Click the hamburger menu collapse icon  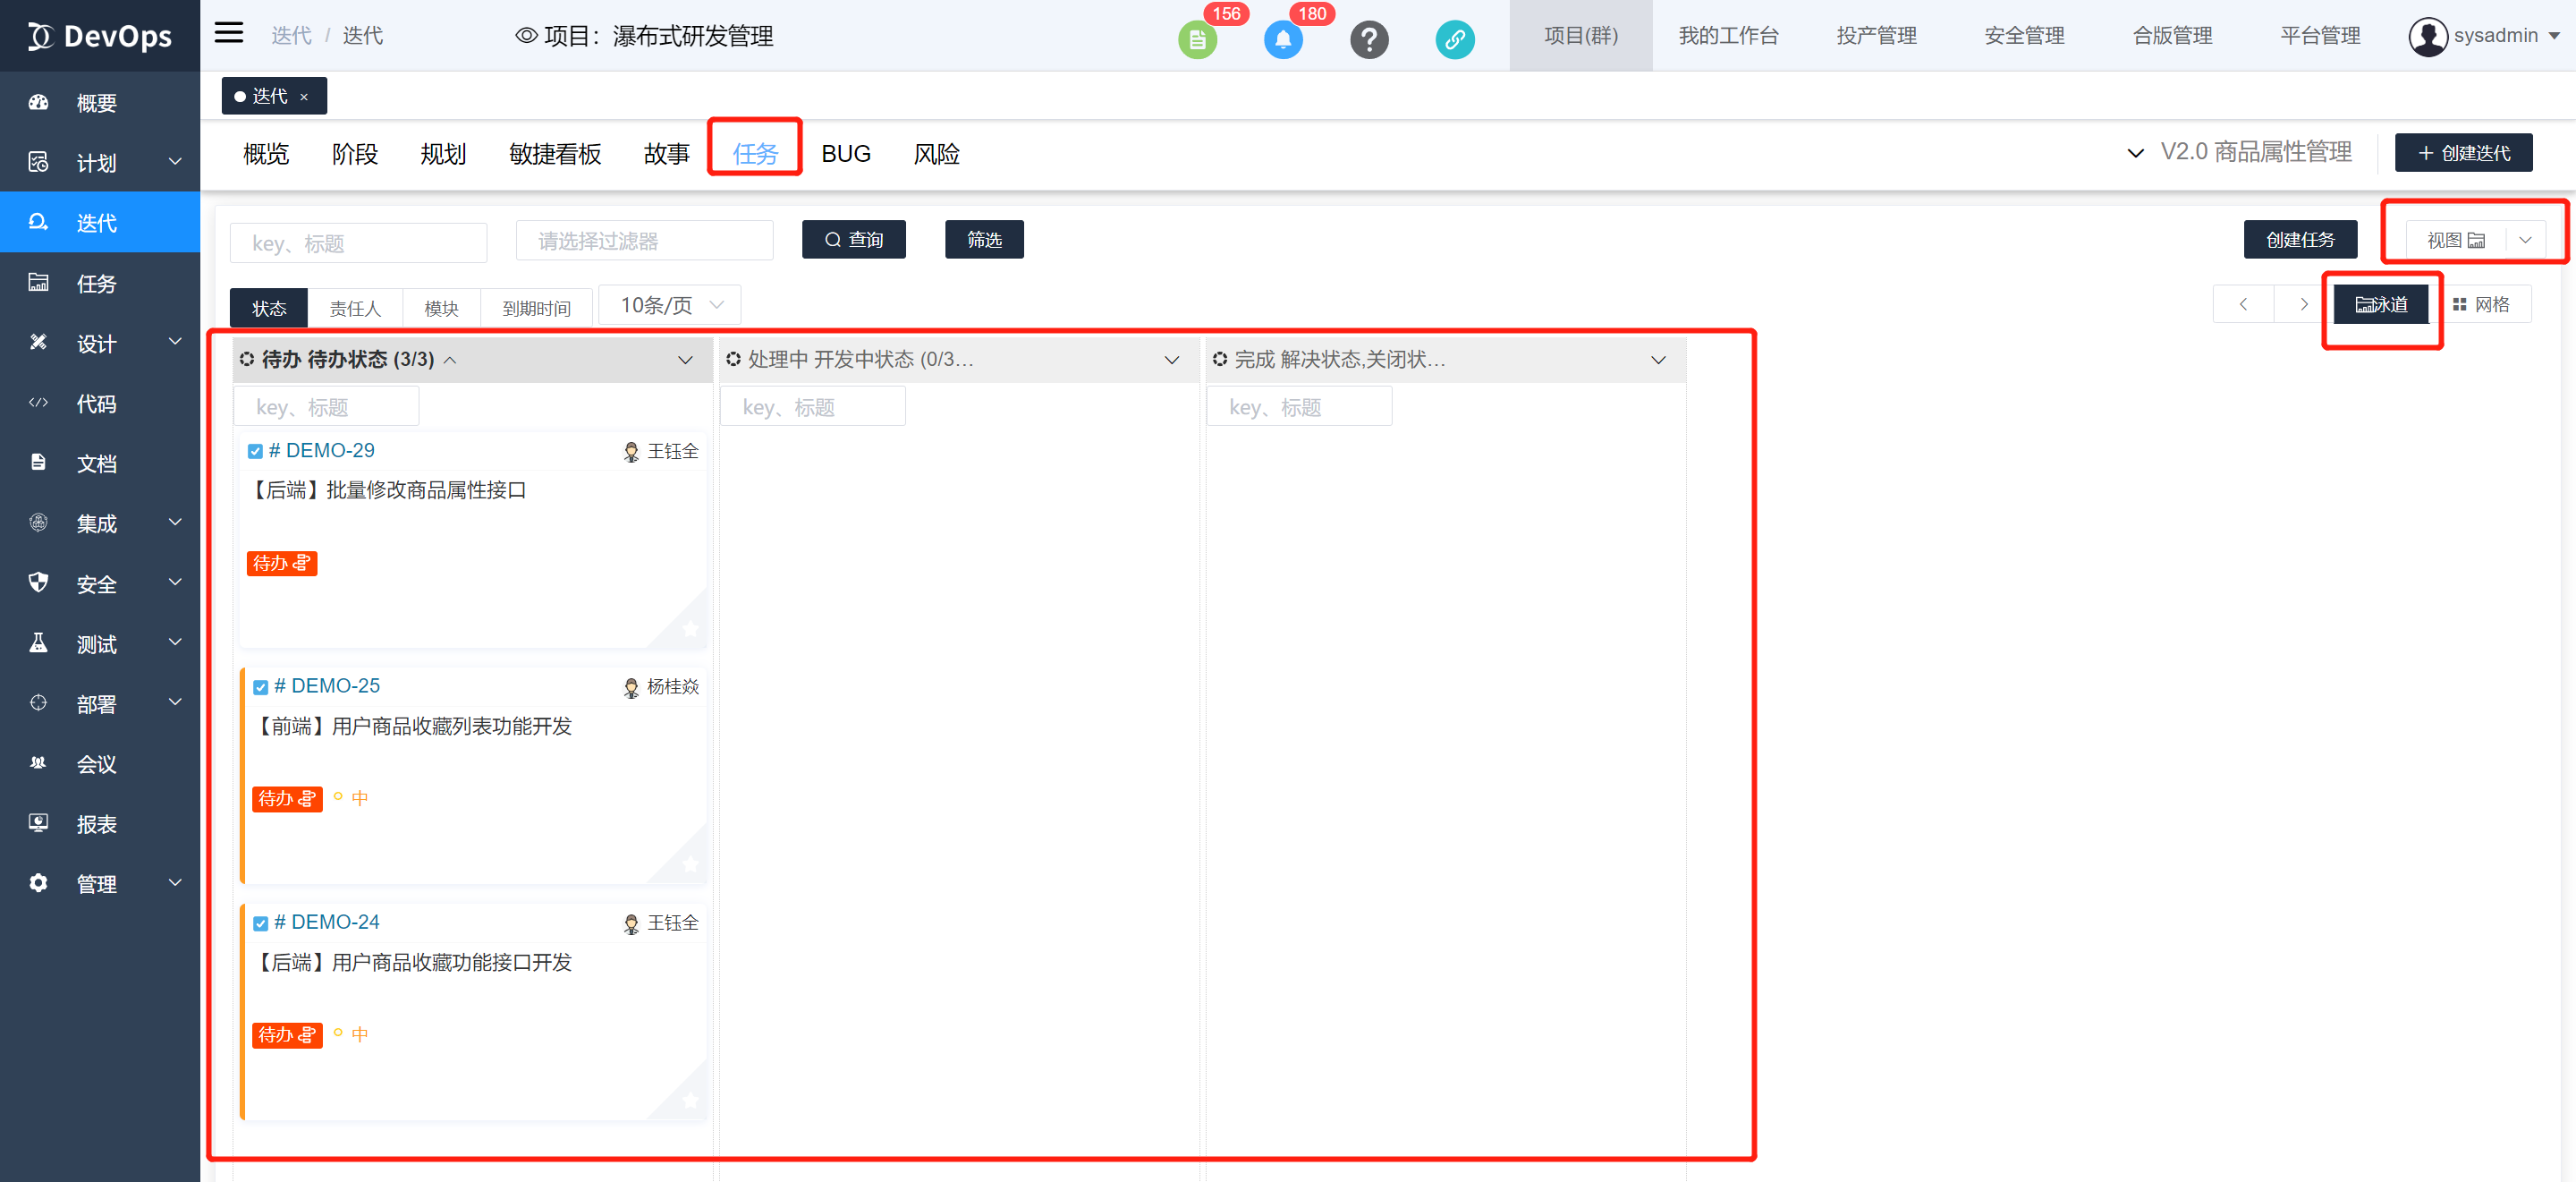click(229, 34)
